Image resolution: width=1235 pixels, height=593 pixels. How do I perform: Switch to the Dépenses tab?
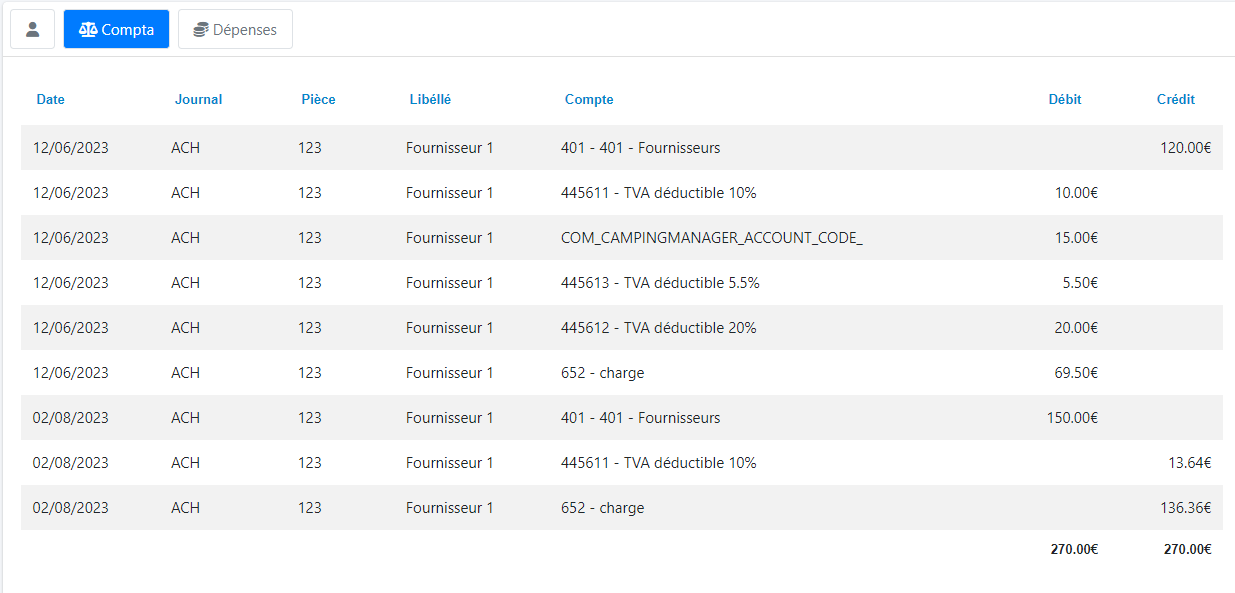[x=235, y=29]
